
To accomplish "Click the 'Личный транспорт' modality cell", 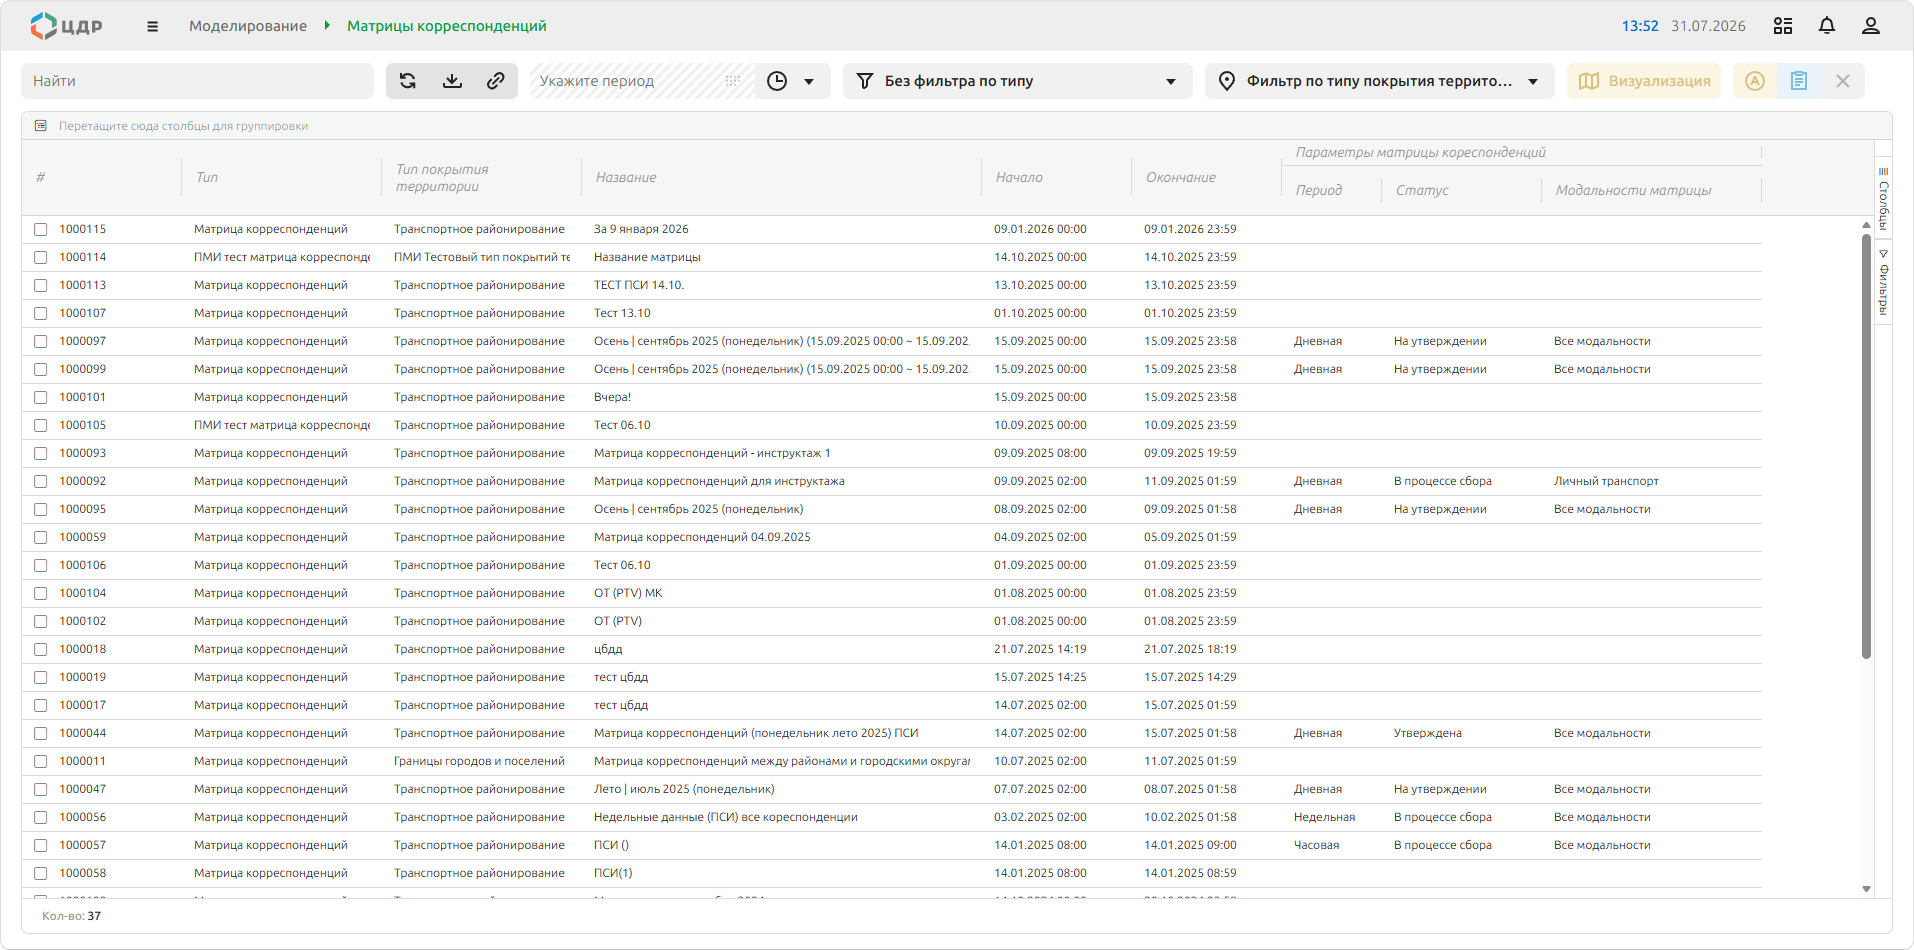I will tap(1606, 482).
